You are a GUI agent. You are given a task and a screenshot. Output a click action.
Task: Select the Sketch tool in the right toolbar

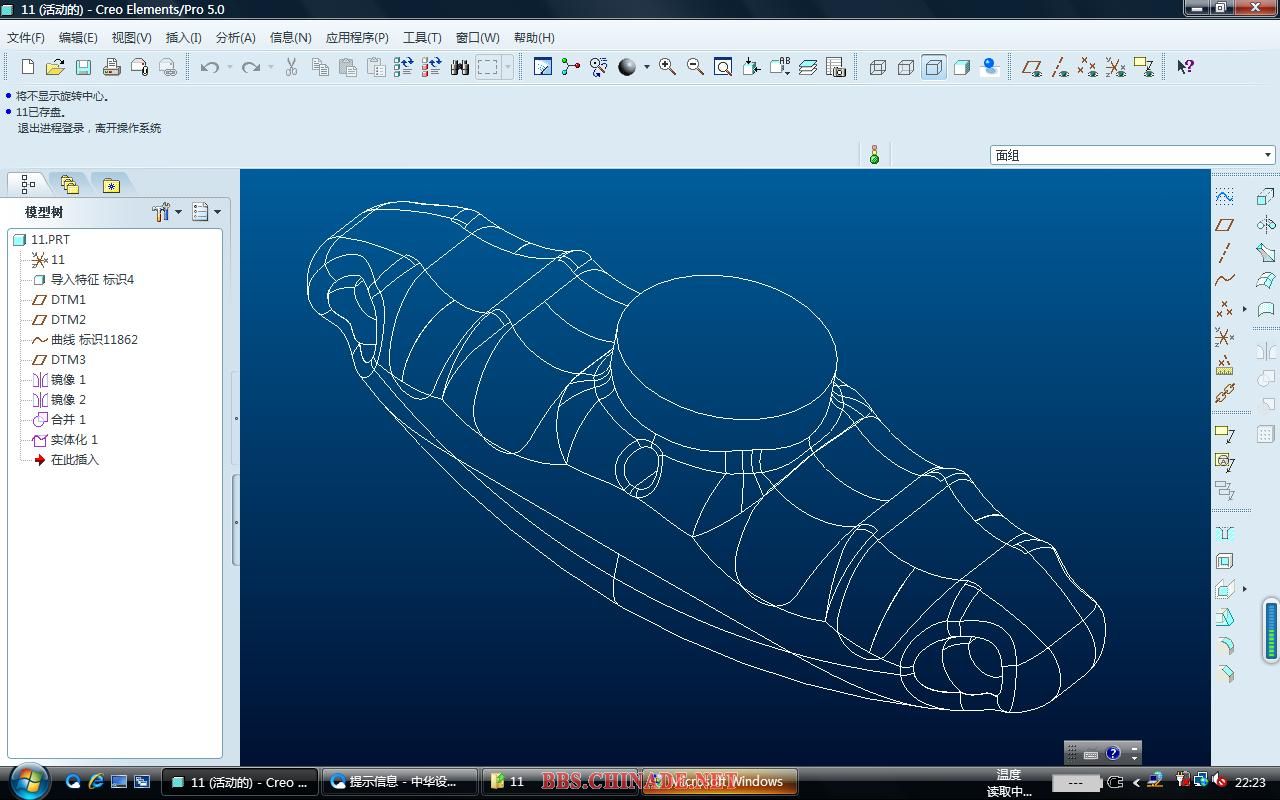(1224, 196)
